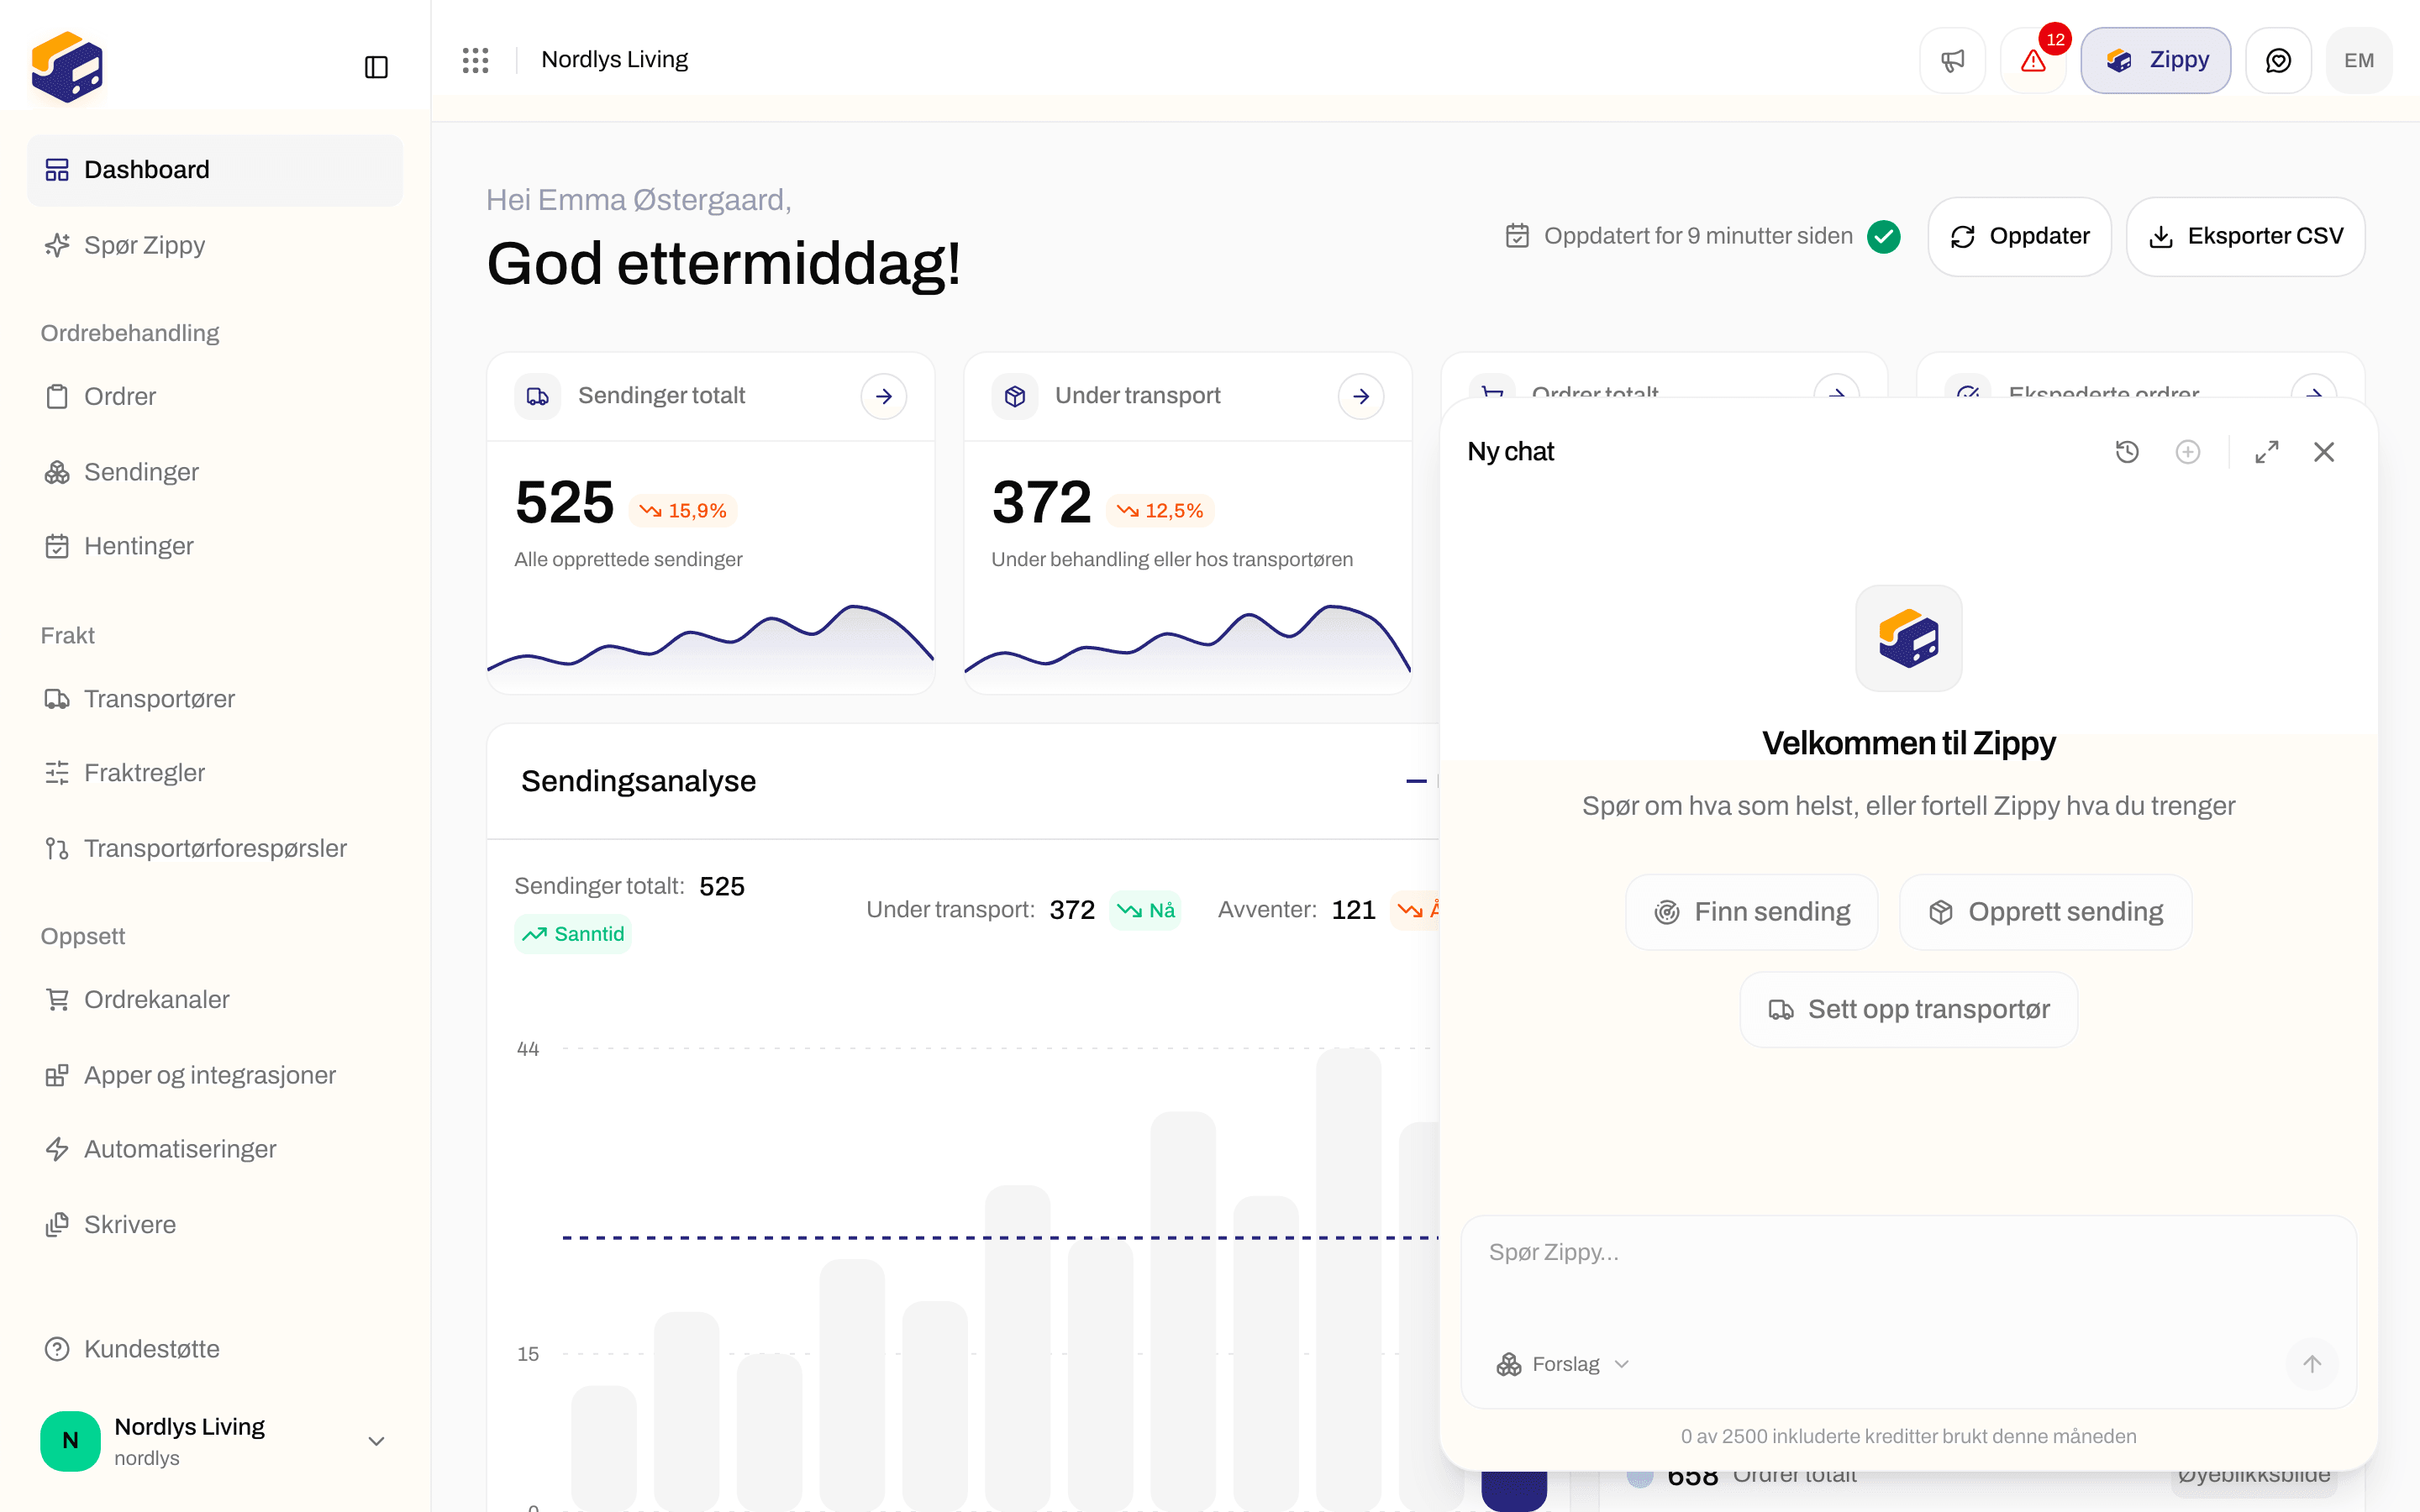Open Automatiseringer in sidebar

click(215, 1149)
